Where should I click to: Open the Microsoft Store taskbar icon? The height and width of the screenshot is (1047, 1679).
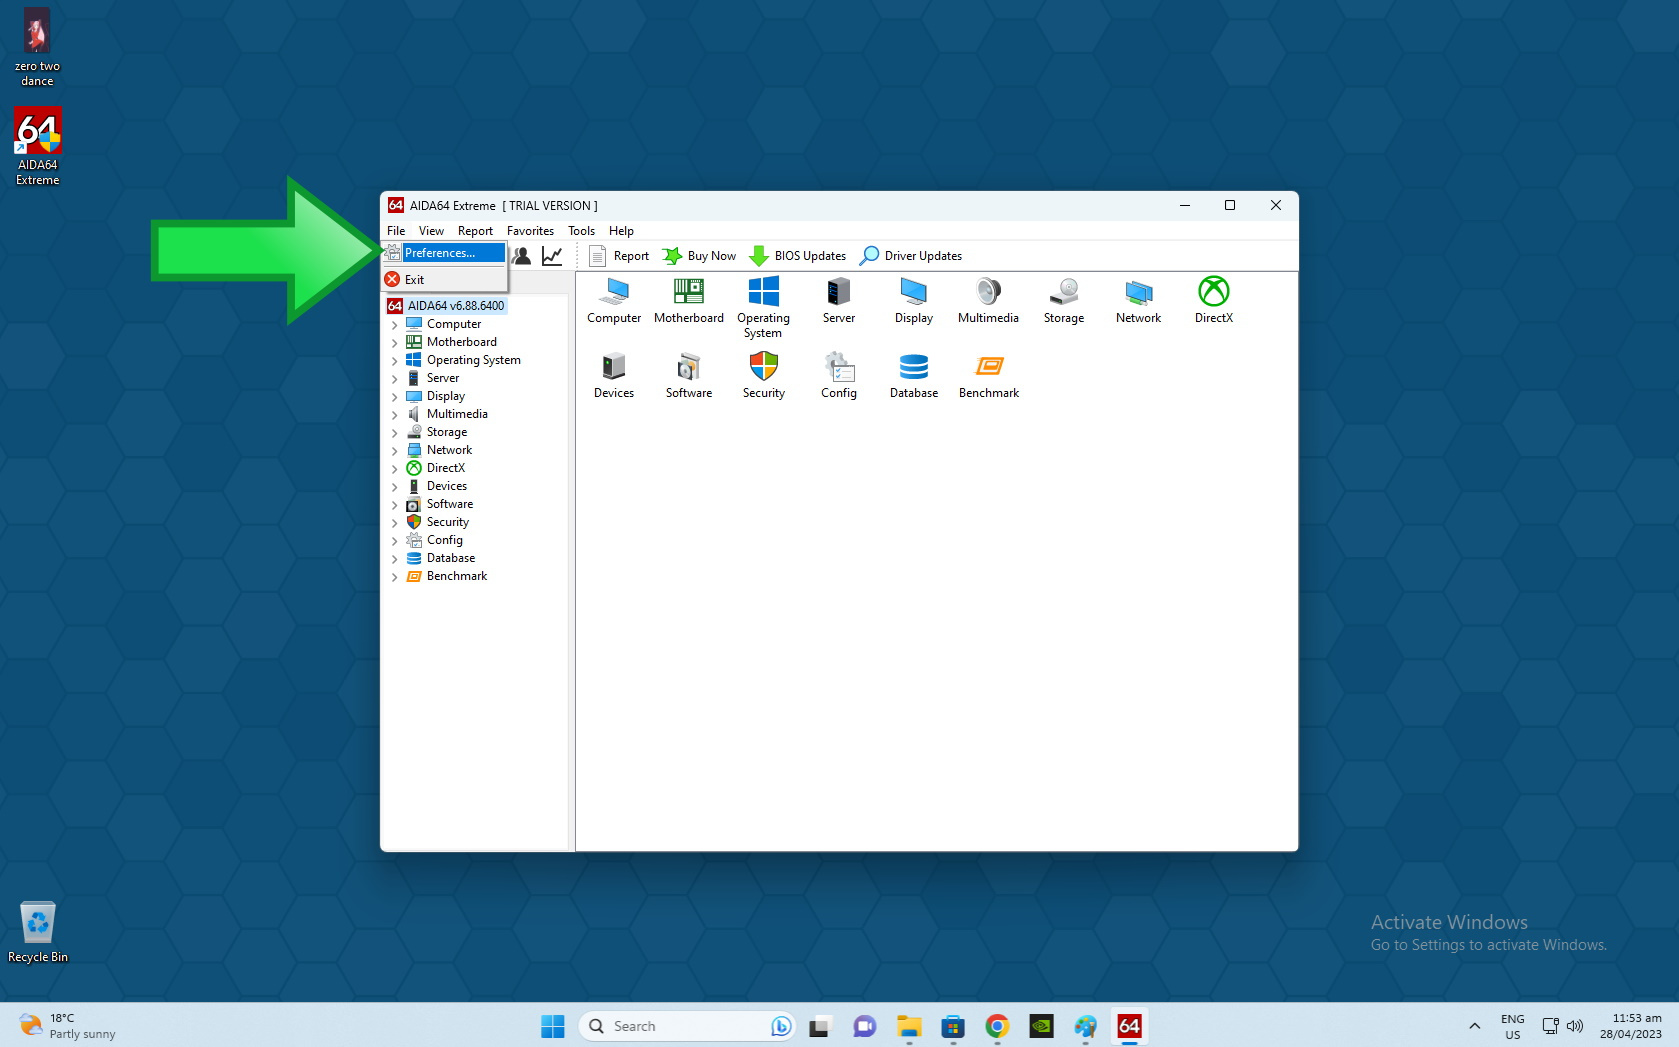coord(953,1026)
